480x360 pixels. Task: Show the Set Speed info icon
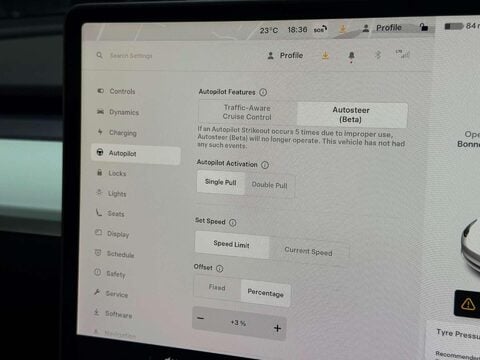coord(233,222)
